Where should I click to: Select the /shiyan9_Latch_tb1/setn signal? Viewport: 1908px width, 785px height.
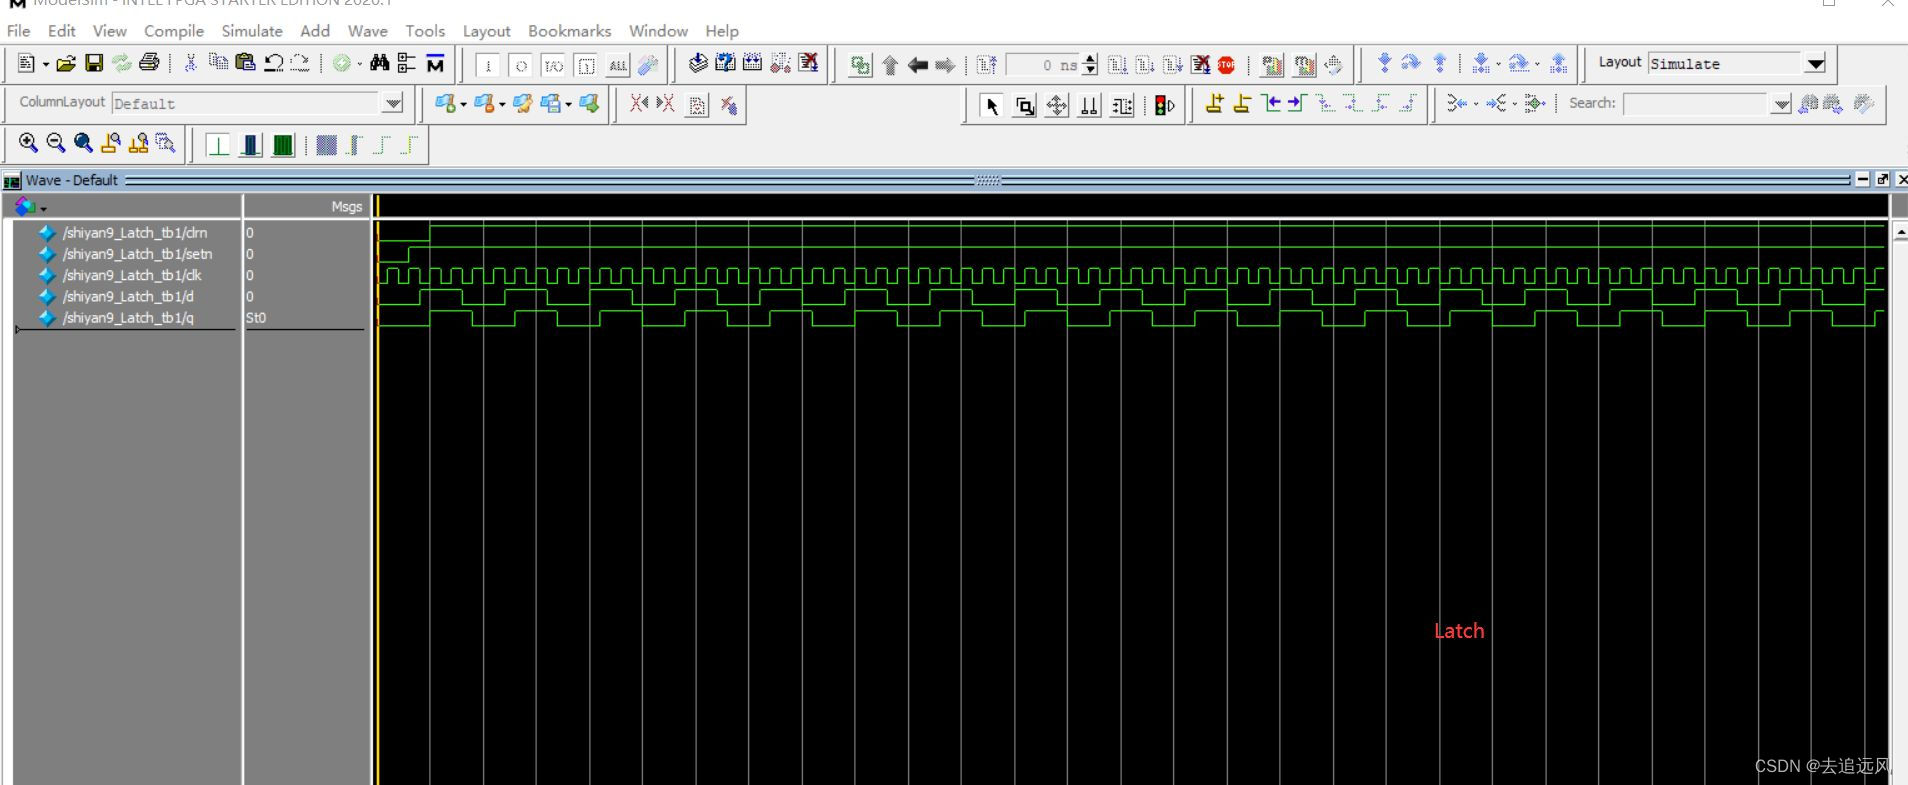(x=137, y=254)
